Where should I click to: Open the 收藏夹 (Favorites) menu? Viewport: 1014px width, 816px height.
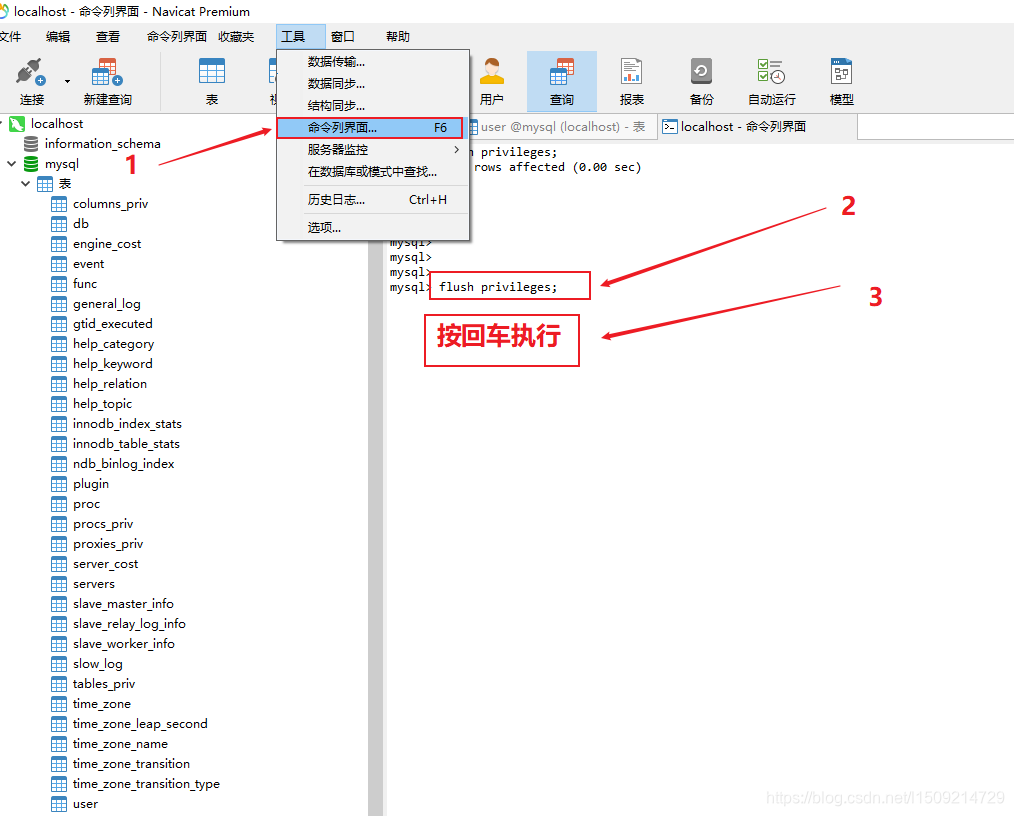click(x=236, y=37)
